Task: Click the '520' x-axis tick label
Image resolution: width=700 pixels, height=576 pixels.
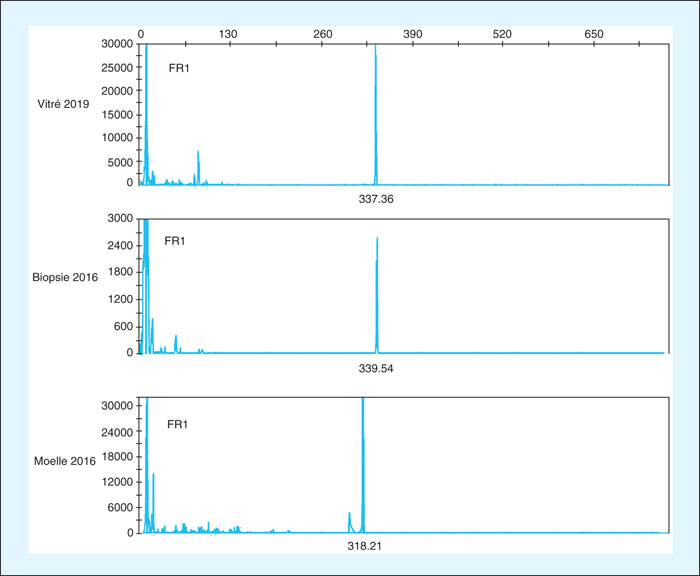Action: tap(502, 34)
